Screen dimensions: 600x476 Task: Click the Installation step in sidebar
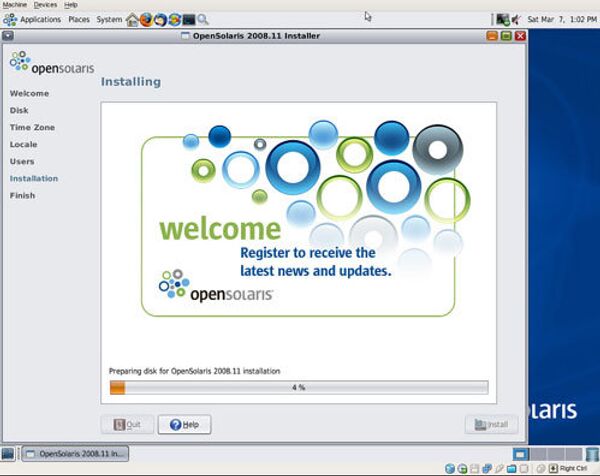coord(34,178)
